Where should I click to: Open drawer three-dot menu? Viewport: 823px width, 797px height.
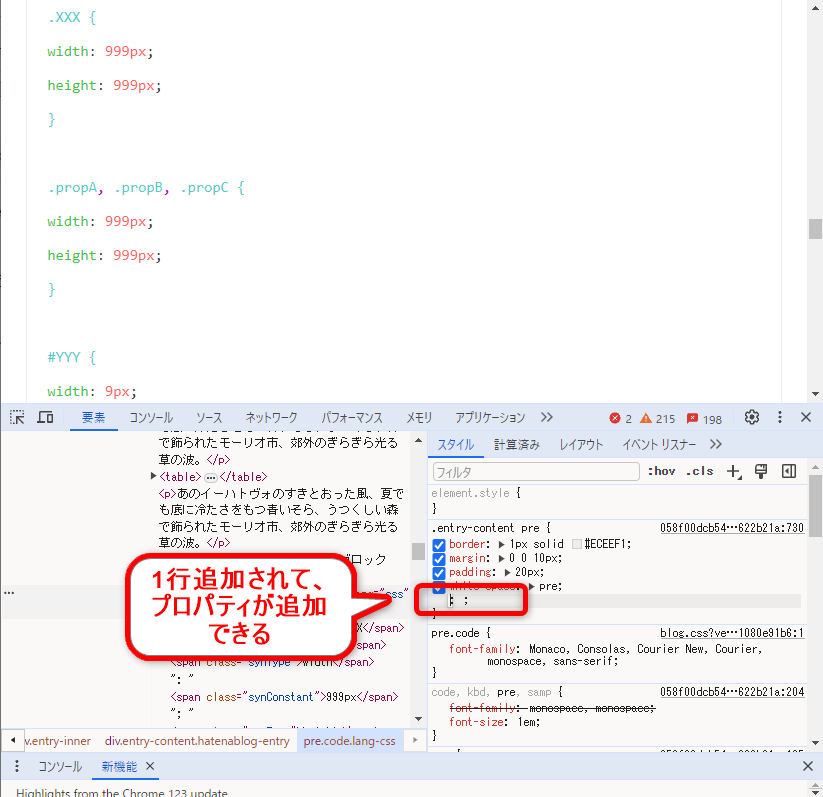click(17, 766)
